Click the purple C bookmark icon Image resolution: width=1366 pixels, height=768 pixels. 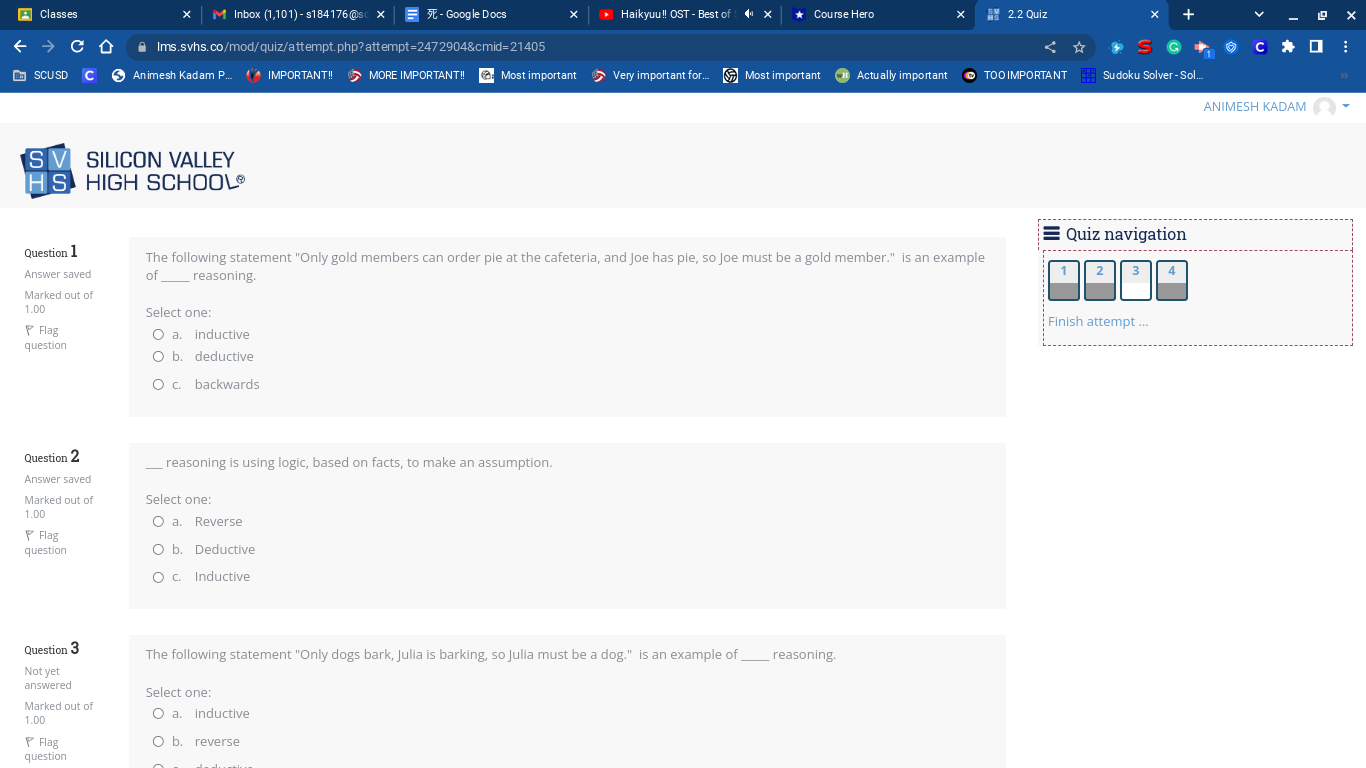[90, 75]
